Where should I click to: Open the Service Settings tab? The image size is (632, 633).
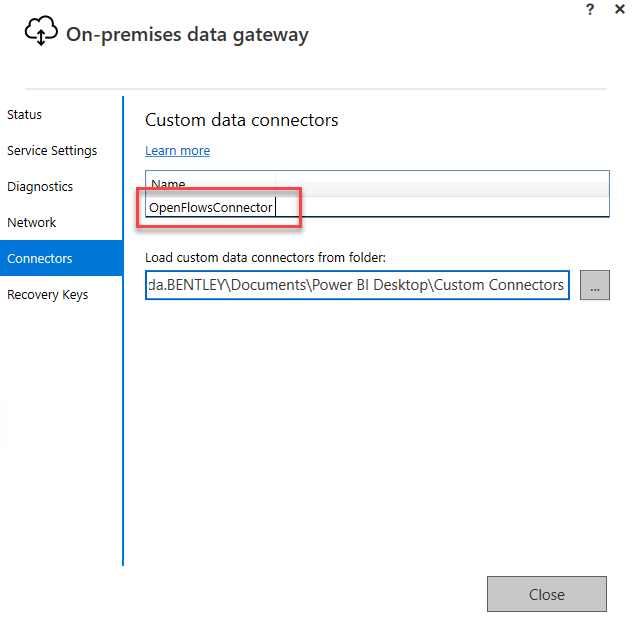click(52, 151)
